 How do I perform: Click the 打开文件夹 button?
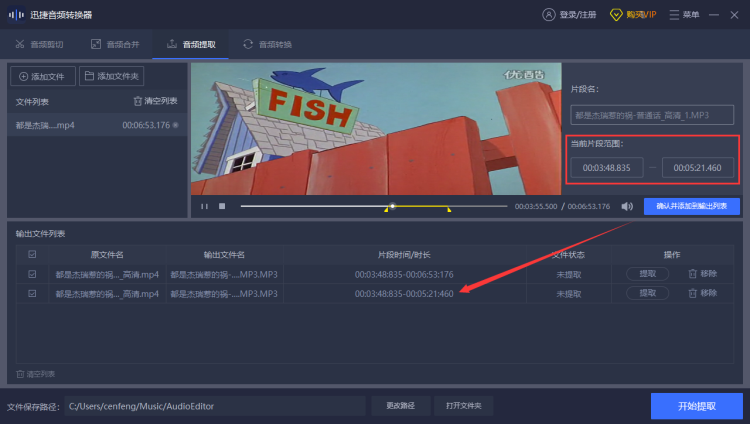coord(463,406)
